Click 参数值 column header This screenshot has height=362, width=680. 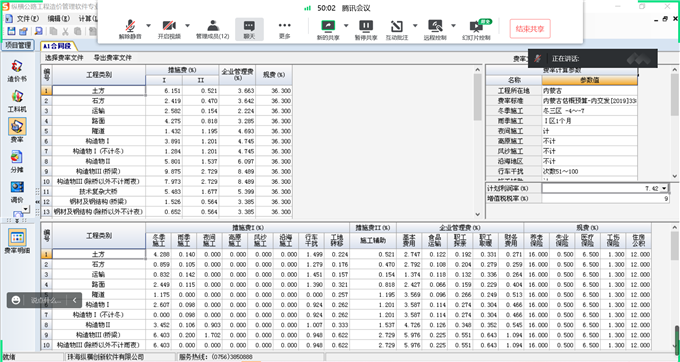(x=589, y=80)
